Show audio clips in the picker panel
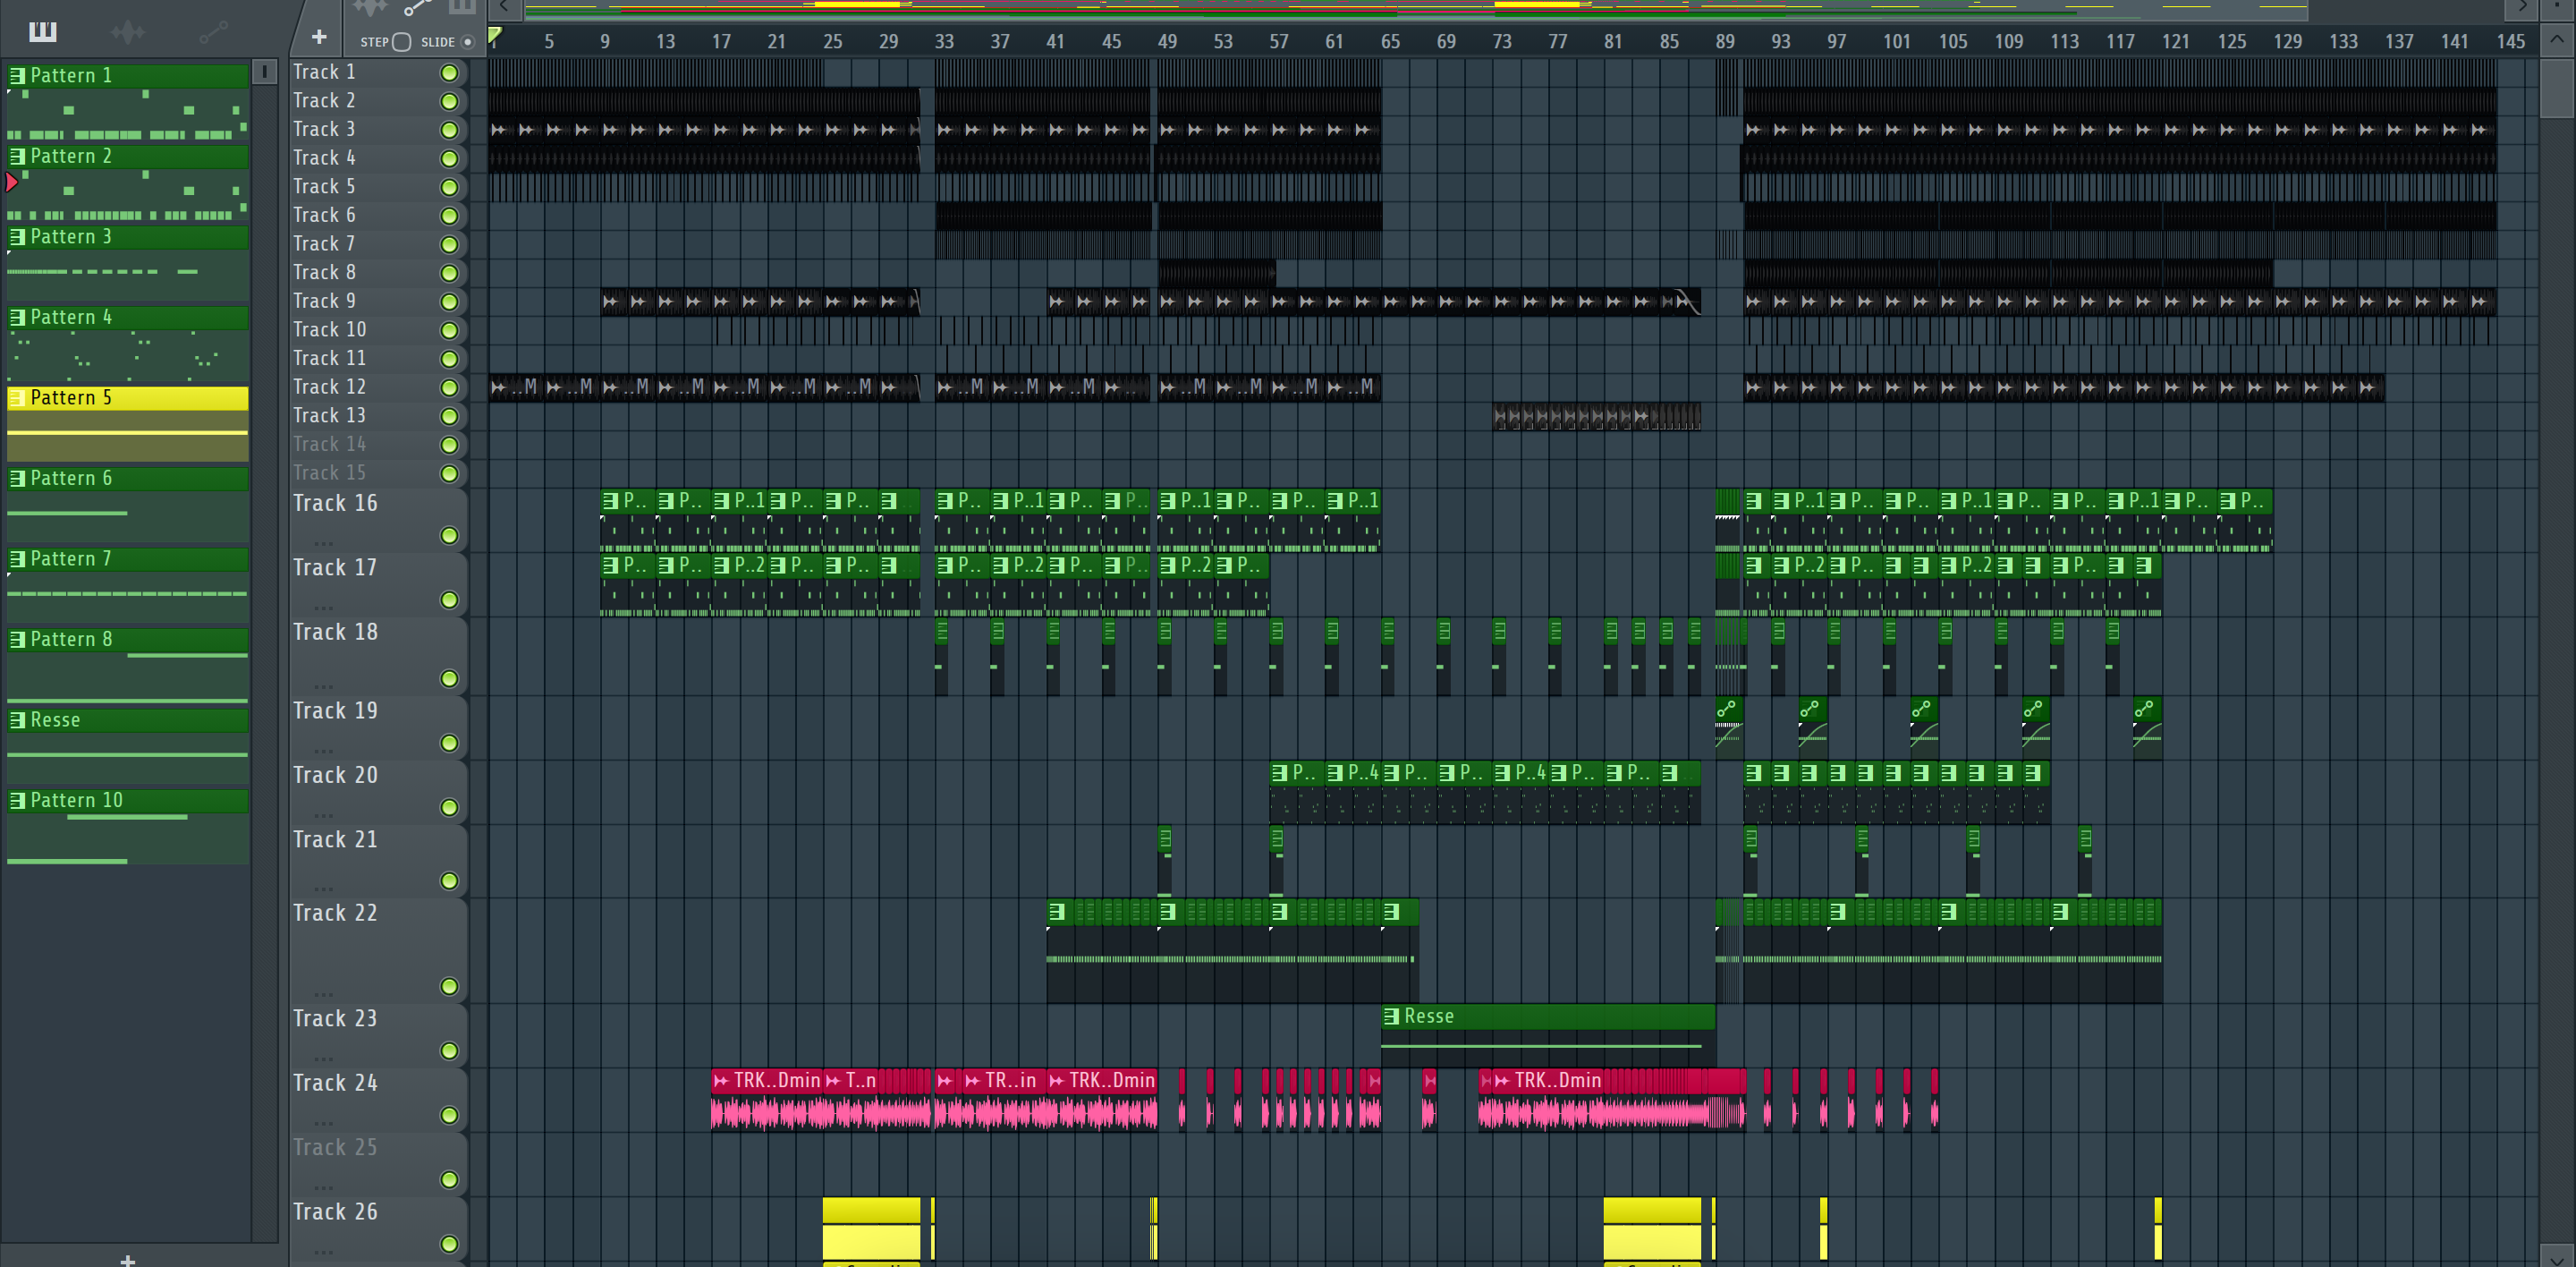2576x1267 pixels. (x=128, y=32)
